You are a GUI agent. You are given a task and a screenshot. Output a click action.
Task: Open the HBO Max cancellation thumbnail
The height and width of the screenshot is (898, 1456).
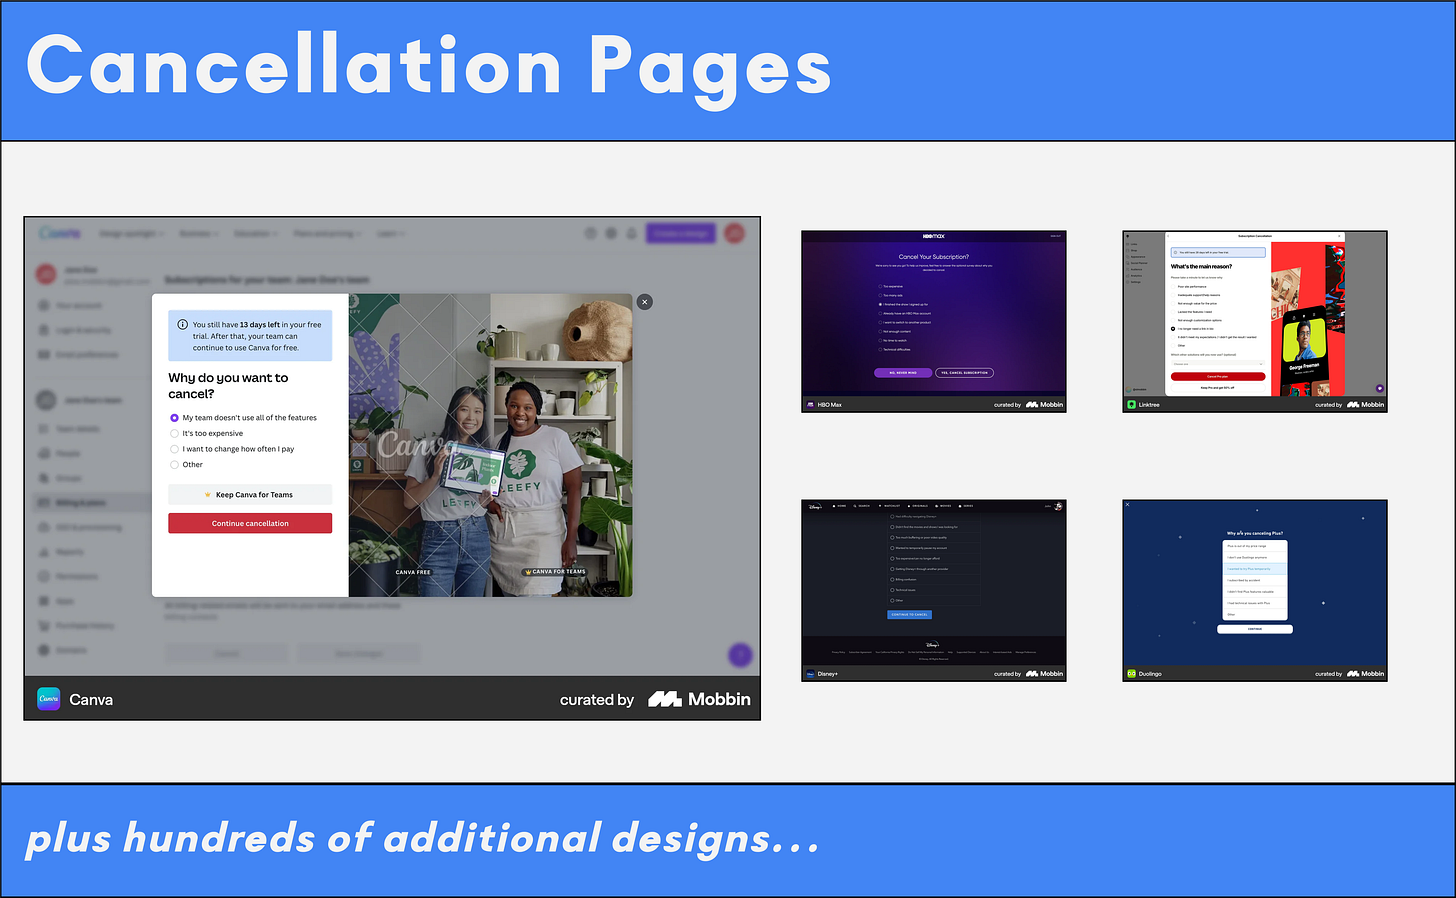pyautogui.click(x=934, y=321)
